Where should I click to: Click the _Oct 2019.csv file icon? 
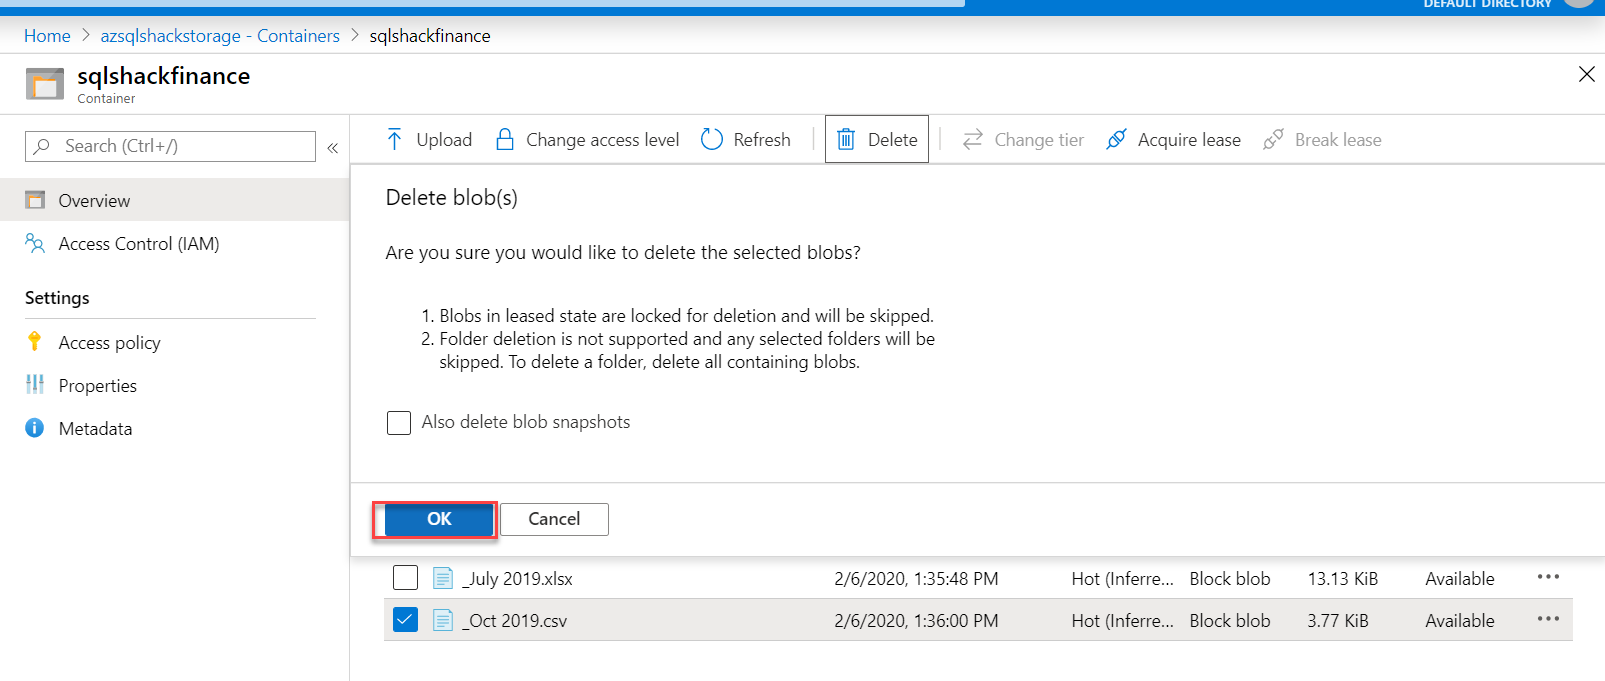click(442, 620)
